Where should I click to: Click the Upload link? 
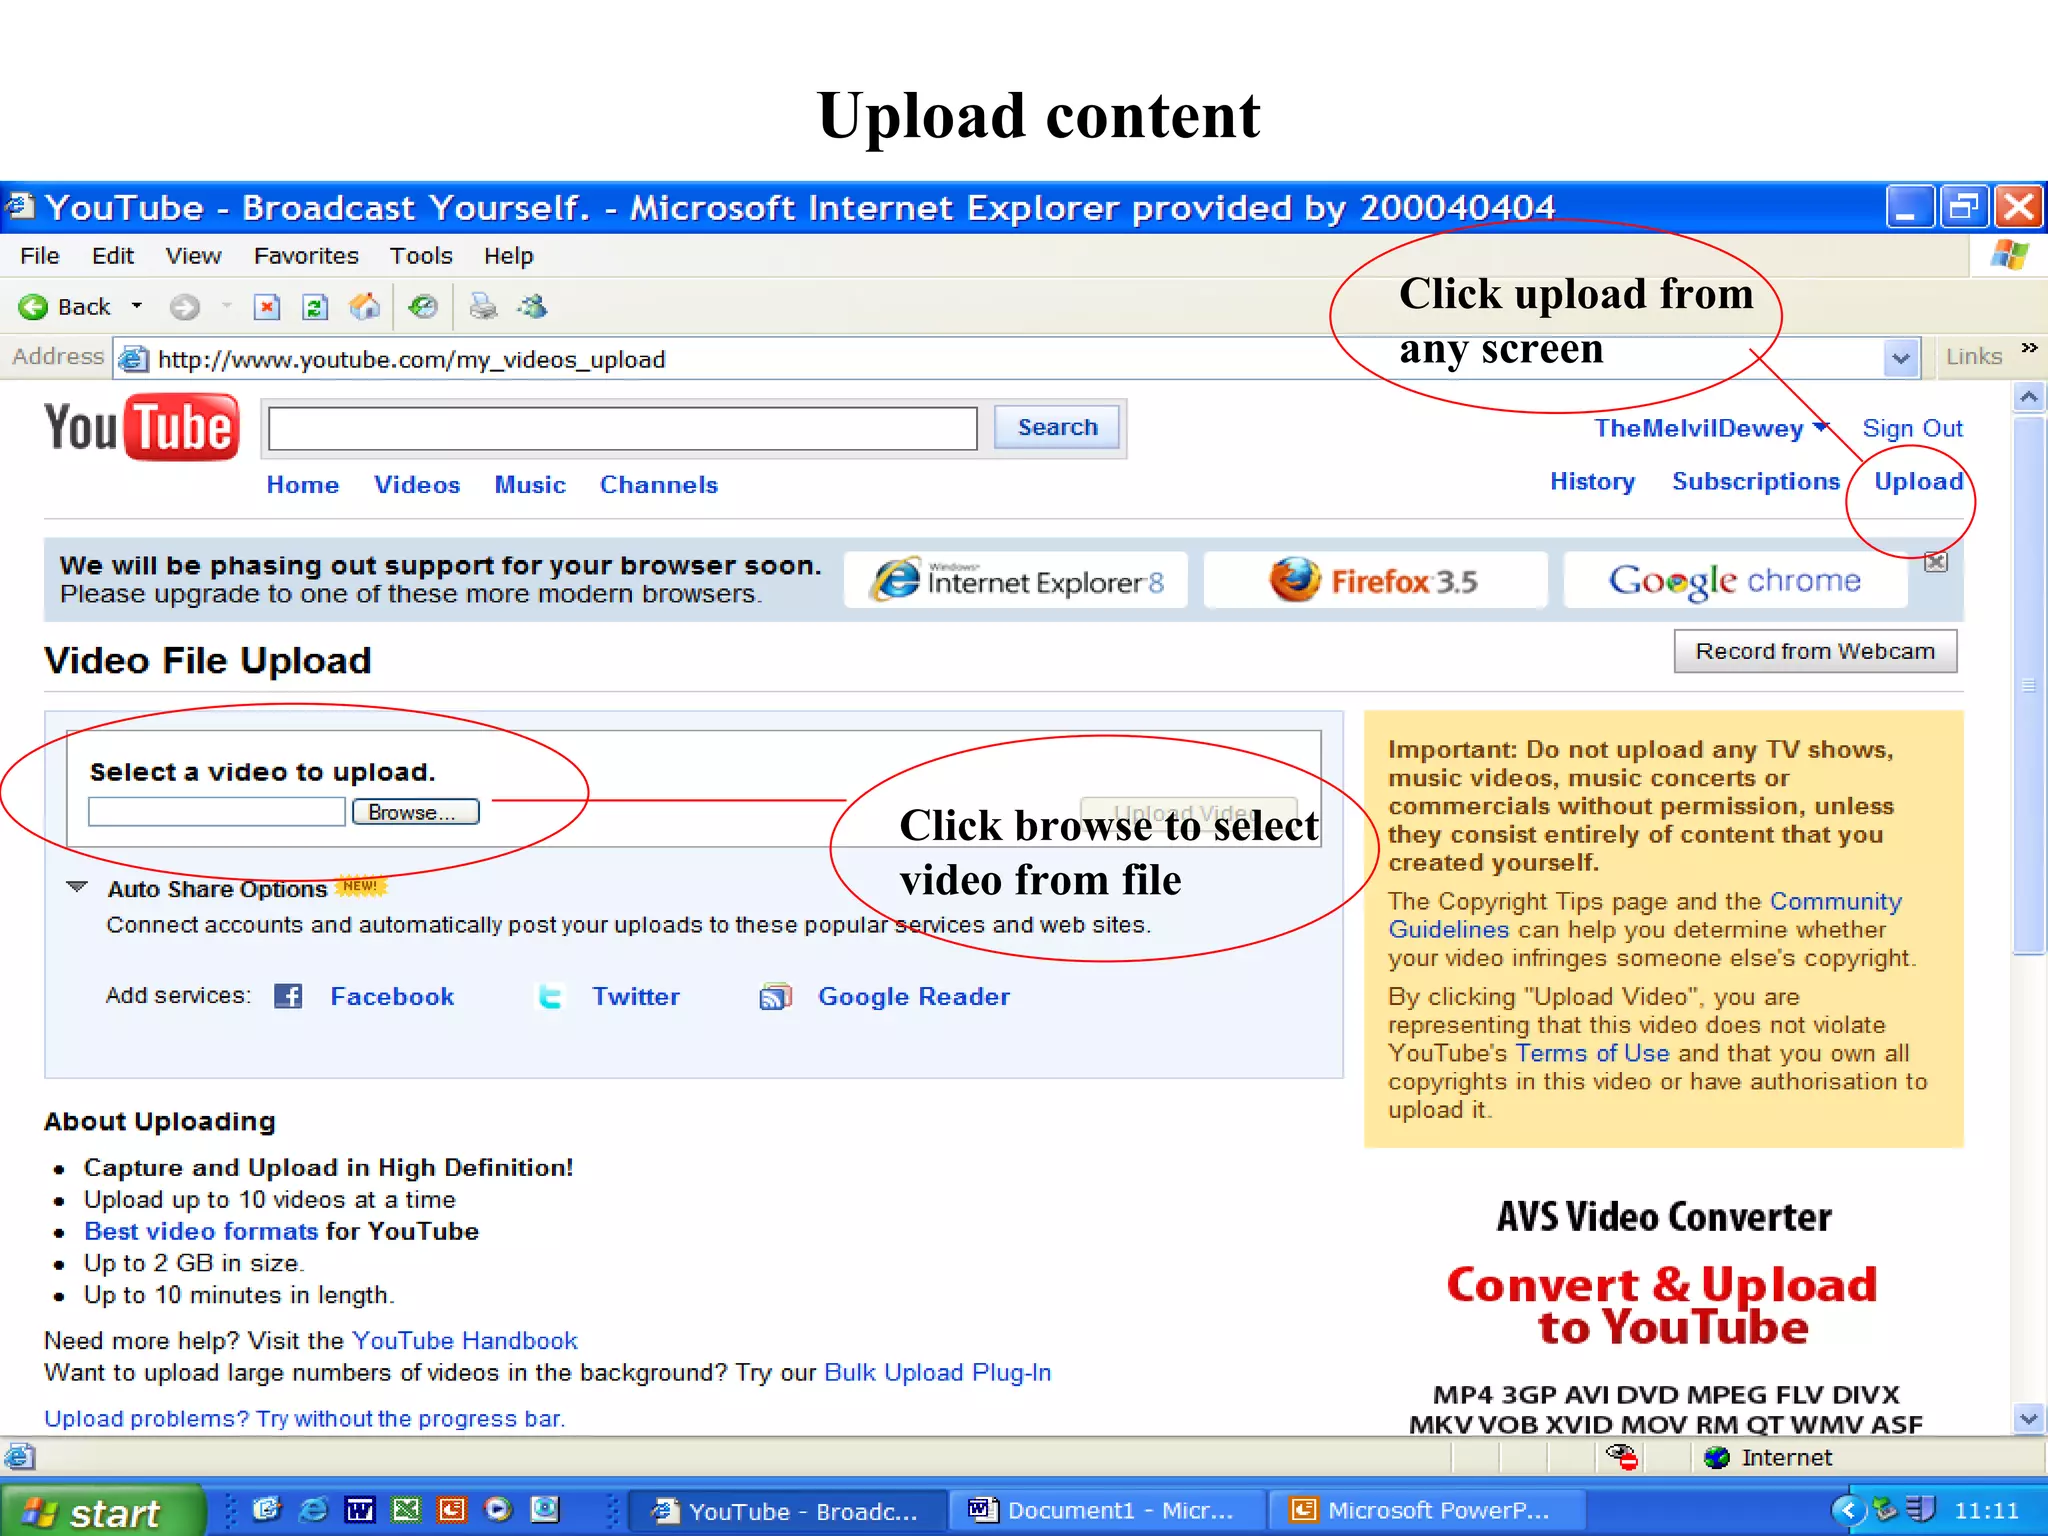(x=1918, y=482)
